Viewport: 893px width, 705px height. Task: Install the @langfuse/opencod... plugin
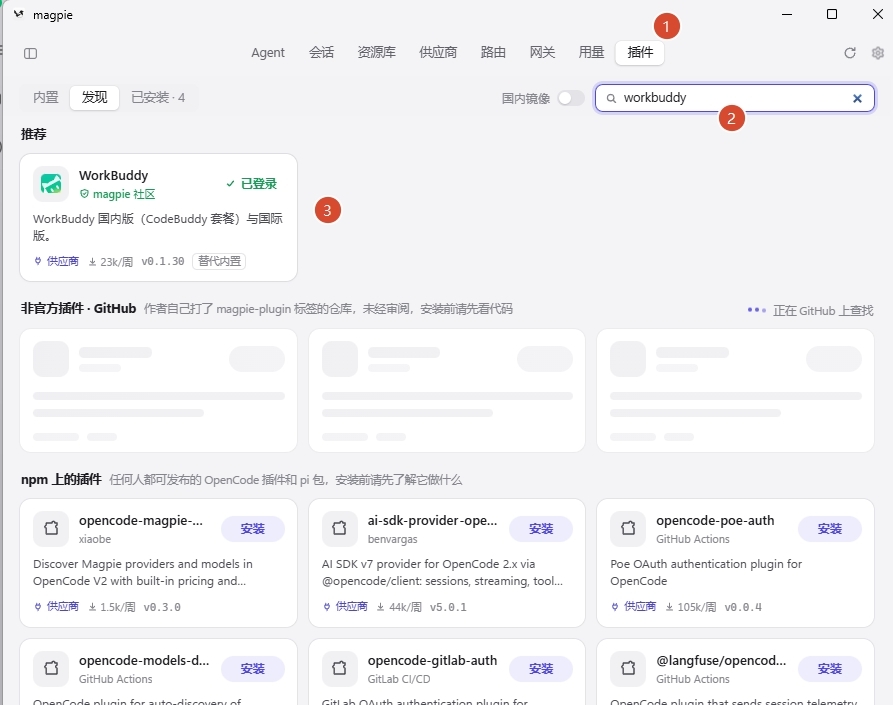(x=830, y=669)
